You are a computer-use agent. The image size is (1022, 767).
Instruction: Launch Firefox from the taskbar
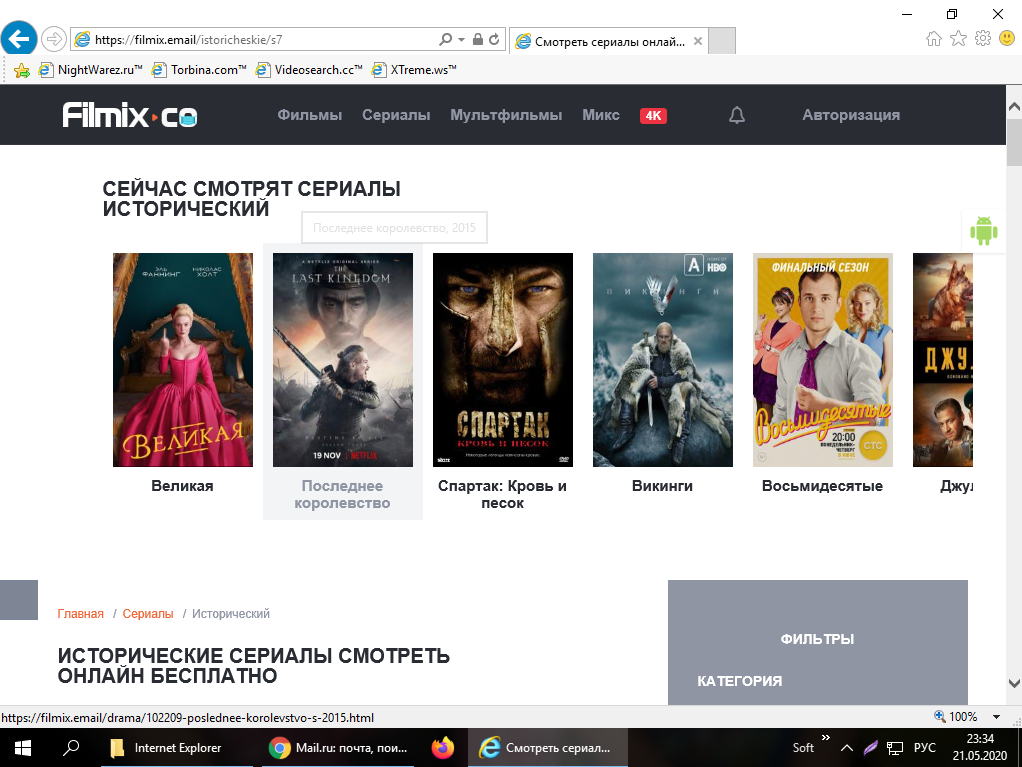[x=442, y=747]
